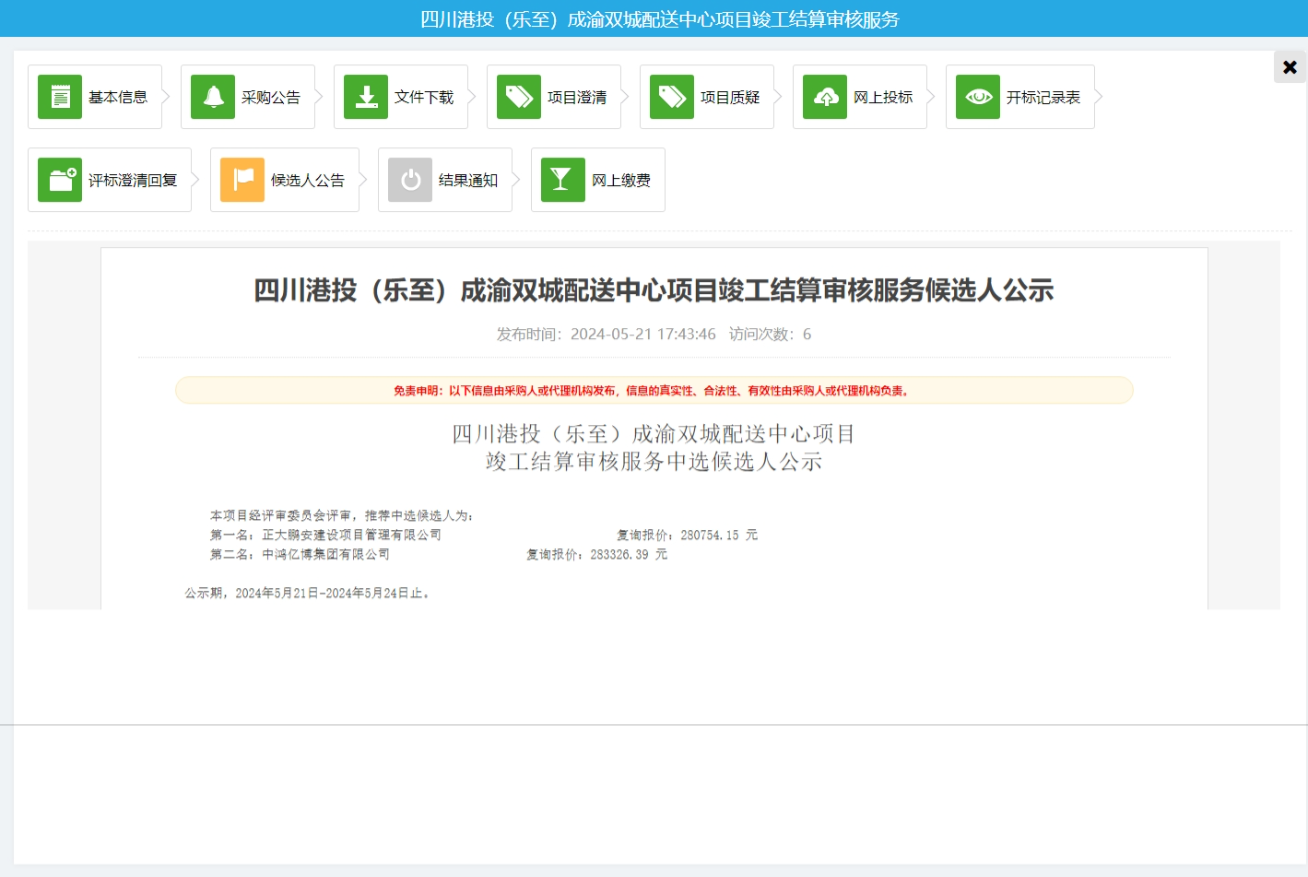
Task: Click the 评标澄清回复 folder icon
Action: tap(60, 180)
